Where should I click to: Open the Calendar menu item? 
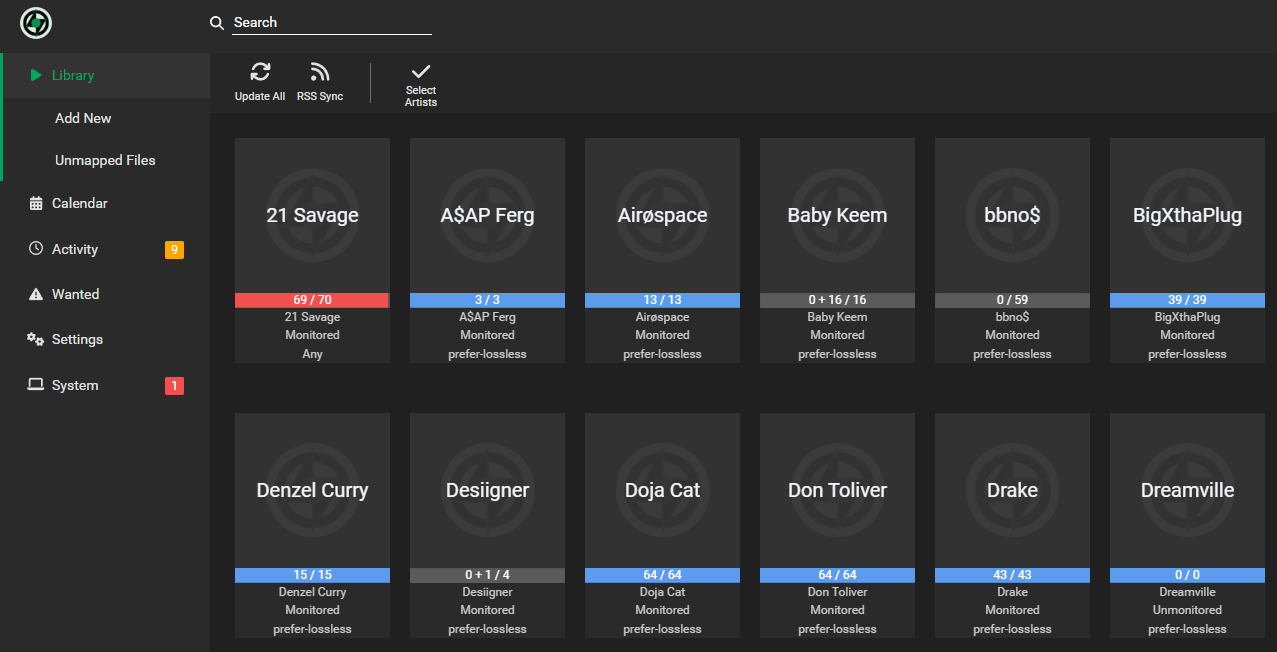coord(105,203)
